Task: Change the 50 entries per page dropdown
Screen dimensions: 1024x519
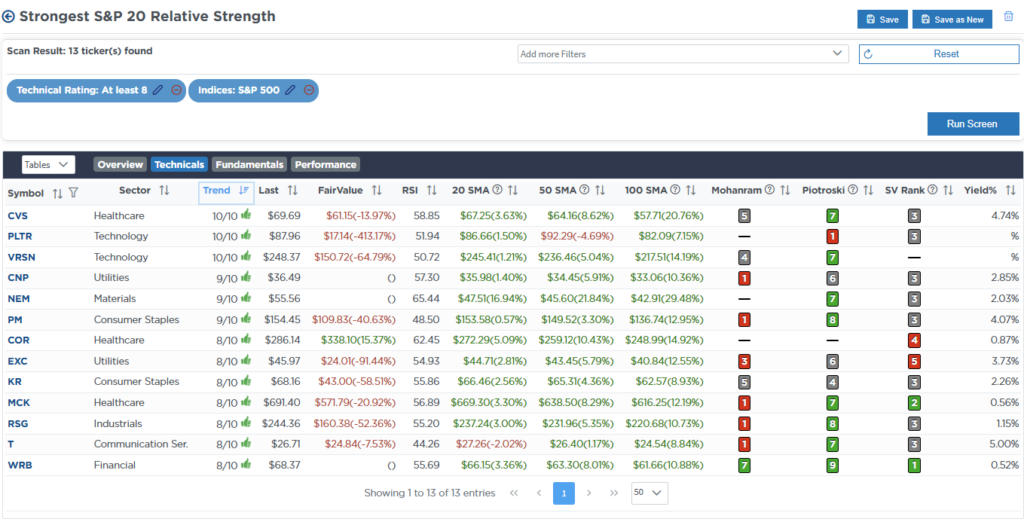Action: [650, 493]
